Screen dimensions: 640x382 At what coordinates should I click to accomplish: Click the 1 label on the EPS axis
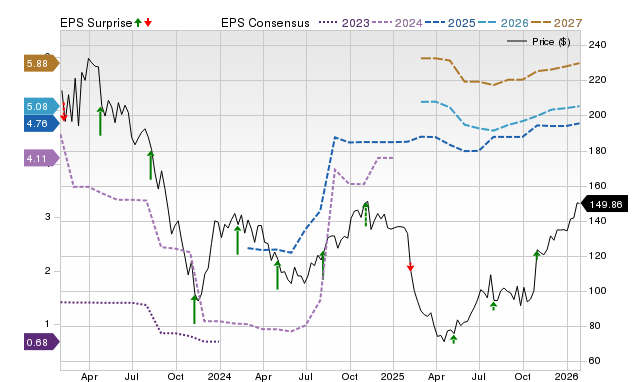47,324
